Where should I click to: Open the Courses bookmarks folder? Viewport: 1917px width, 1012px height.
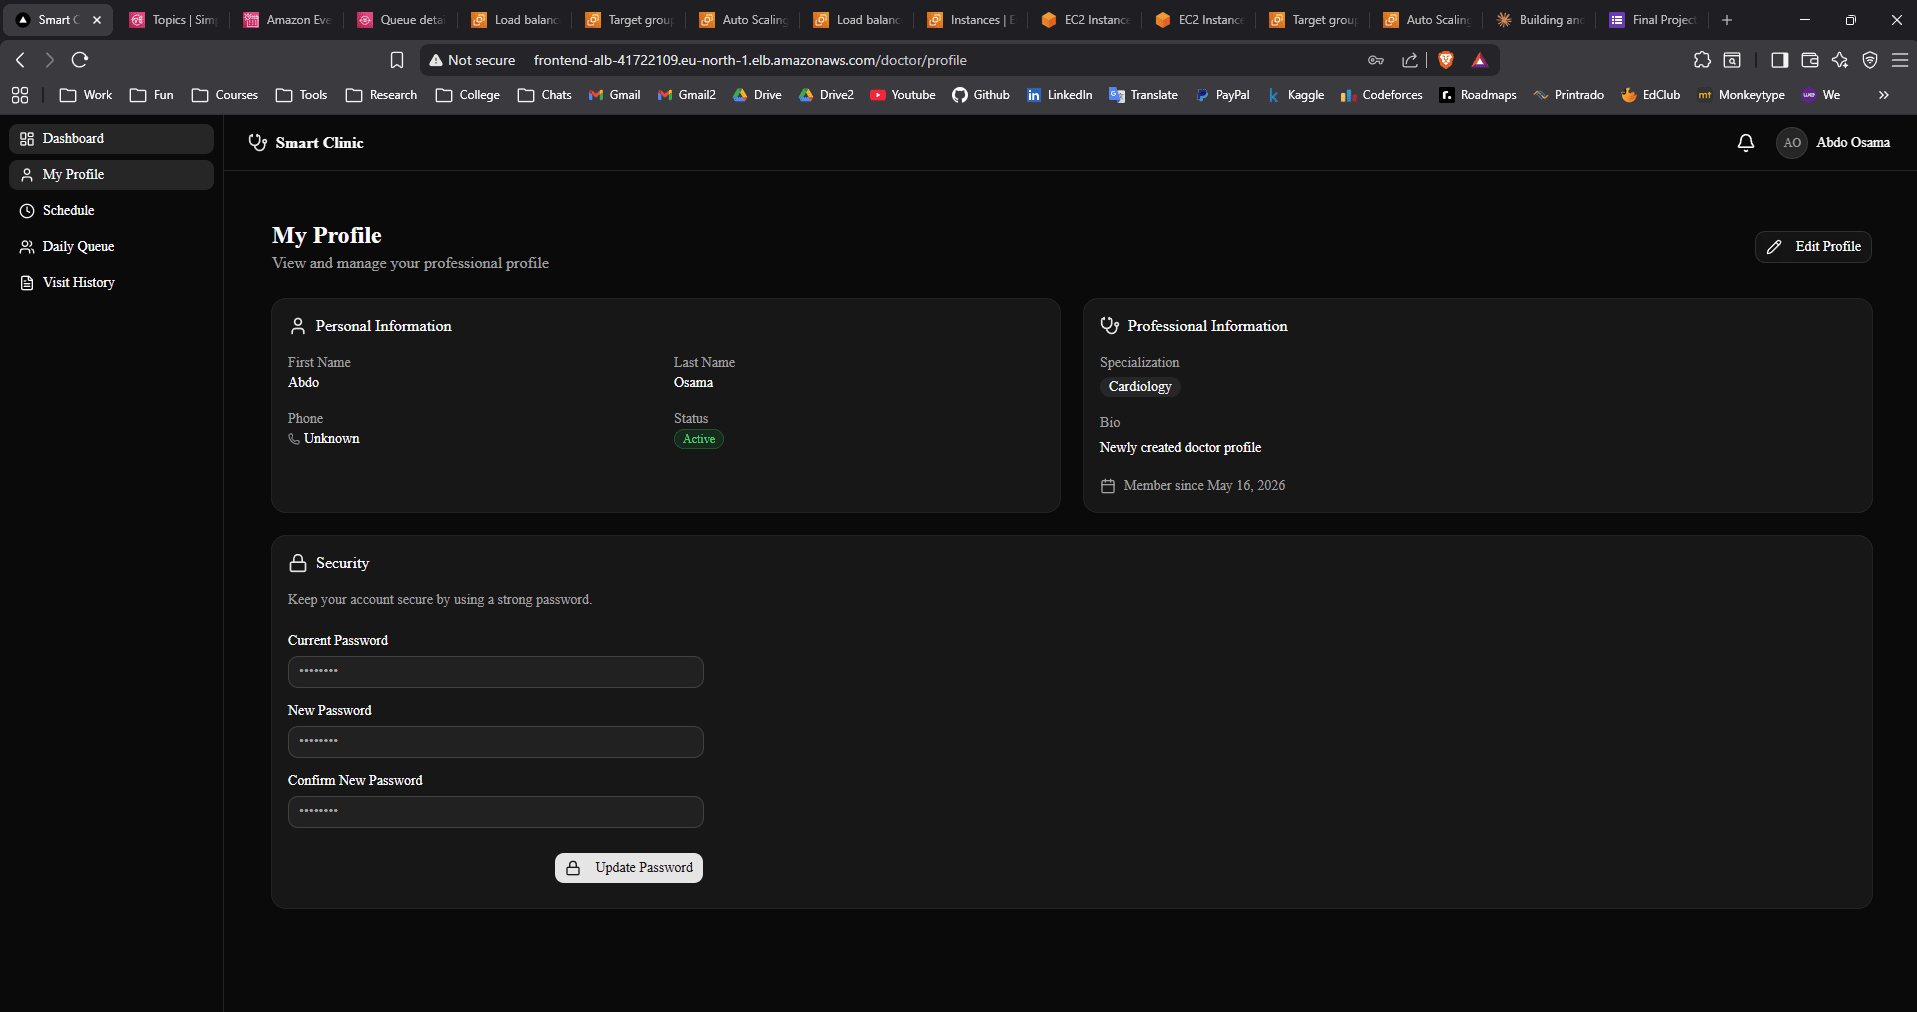coord(225,95)
